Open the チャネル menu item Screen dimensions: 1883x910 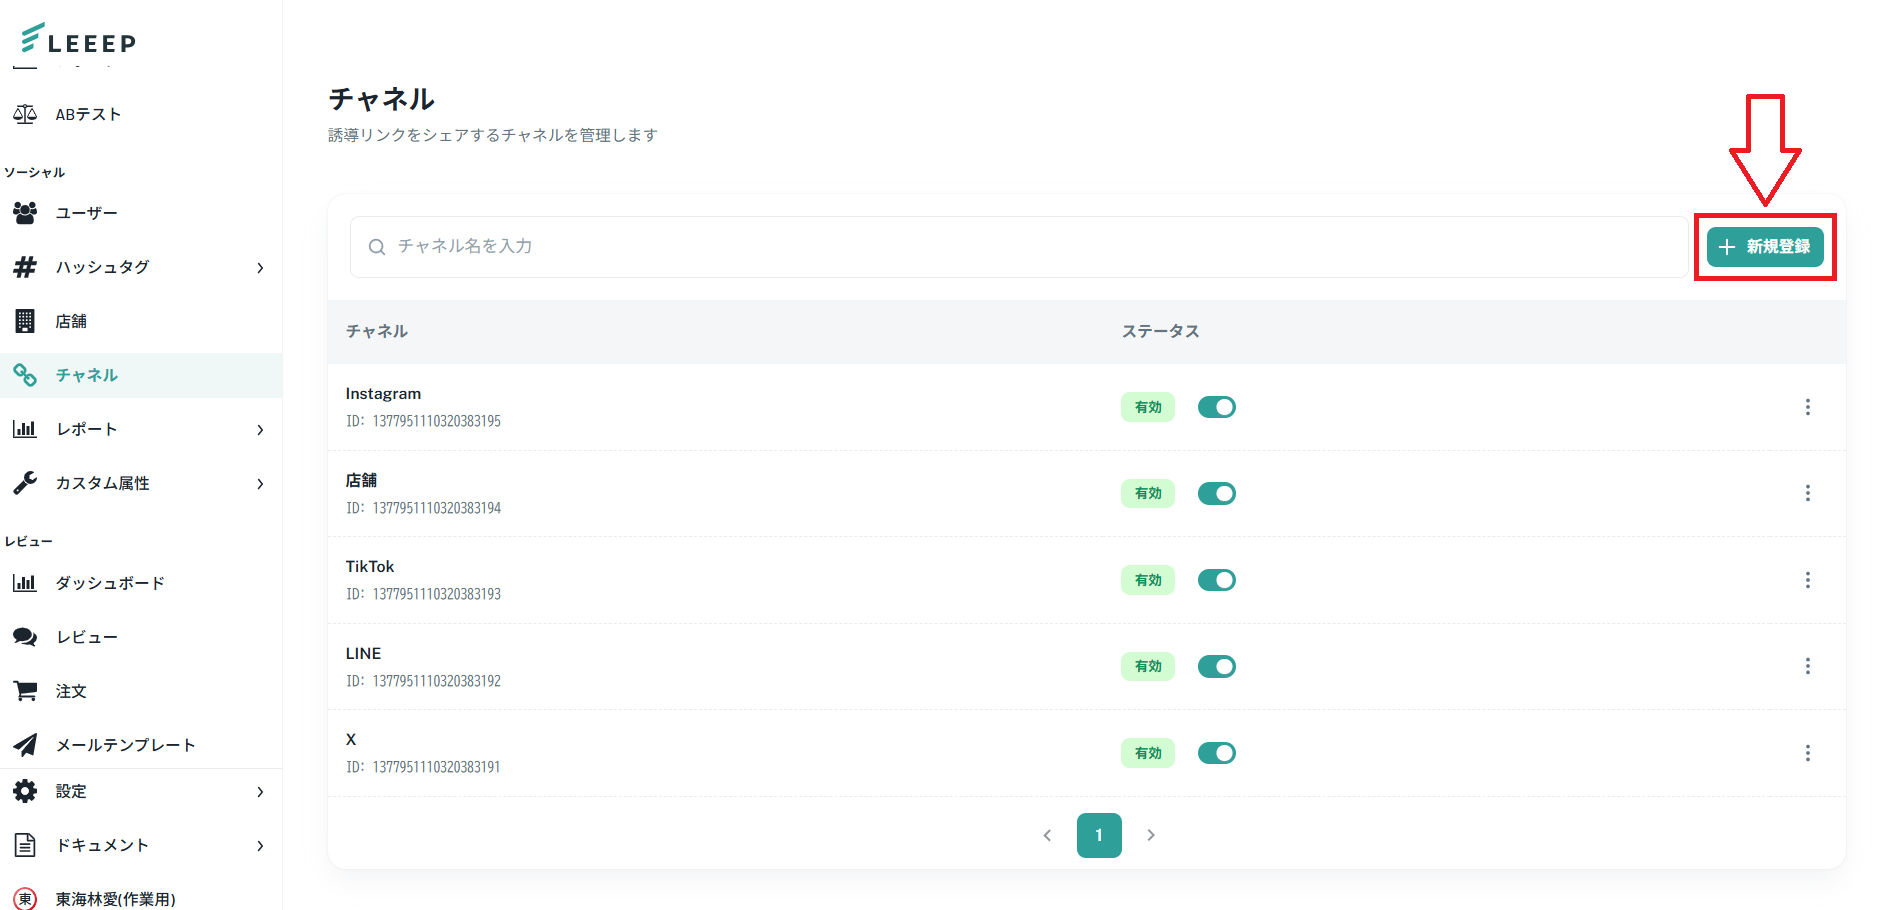[x=87, y=375]
